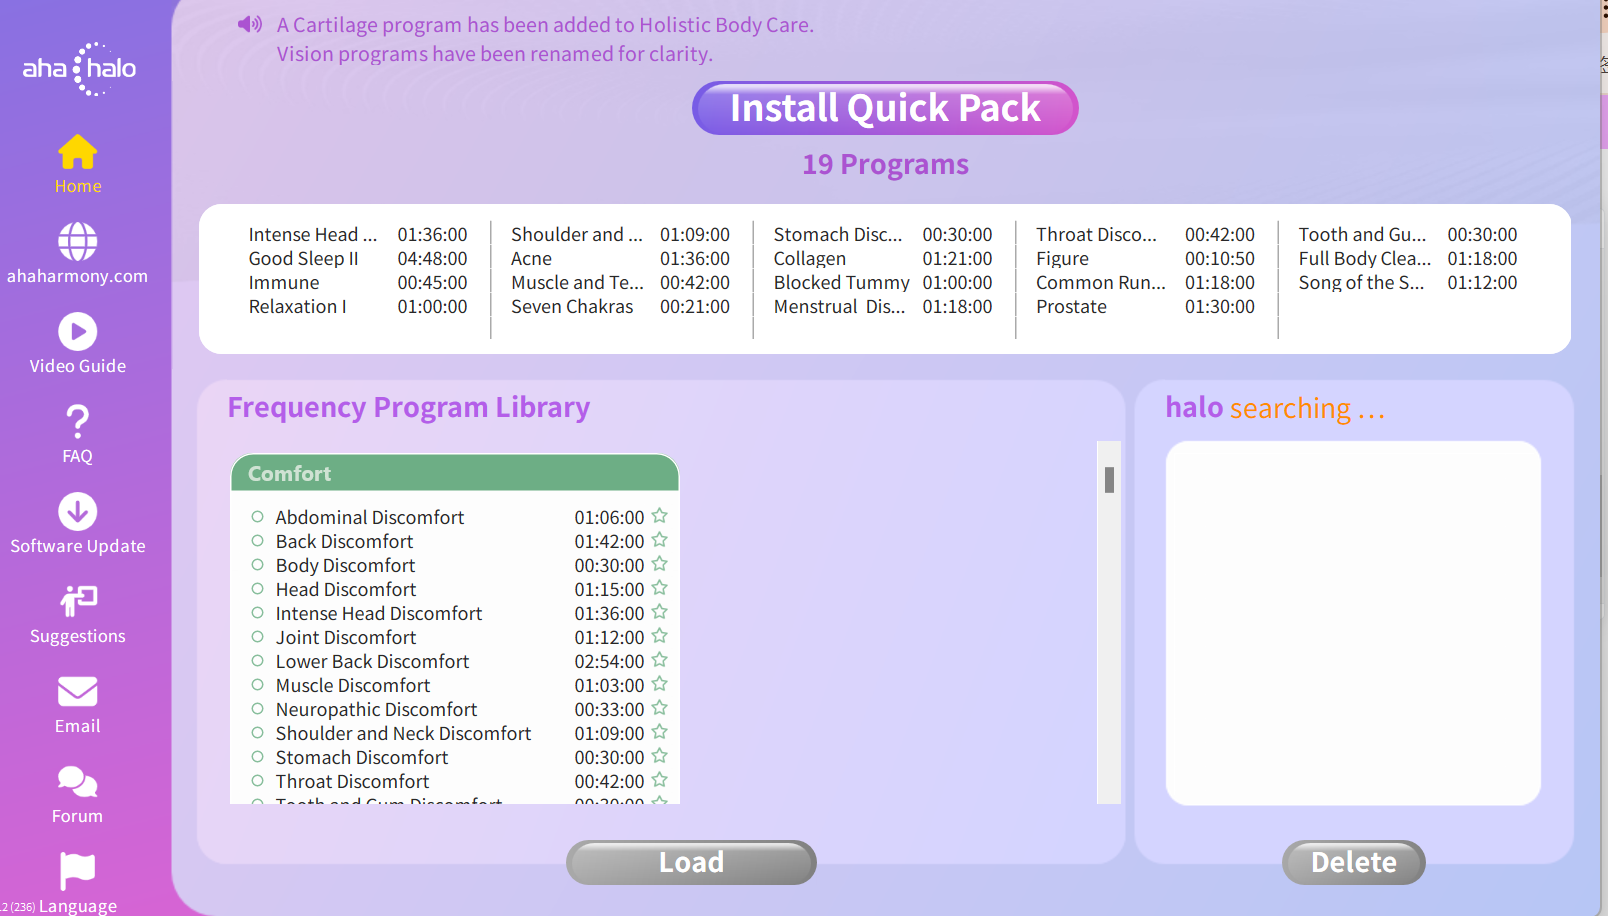Click Prostate in quick pack list

pos(1072,307)
